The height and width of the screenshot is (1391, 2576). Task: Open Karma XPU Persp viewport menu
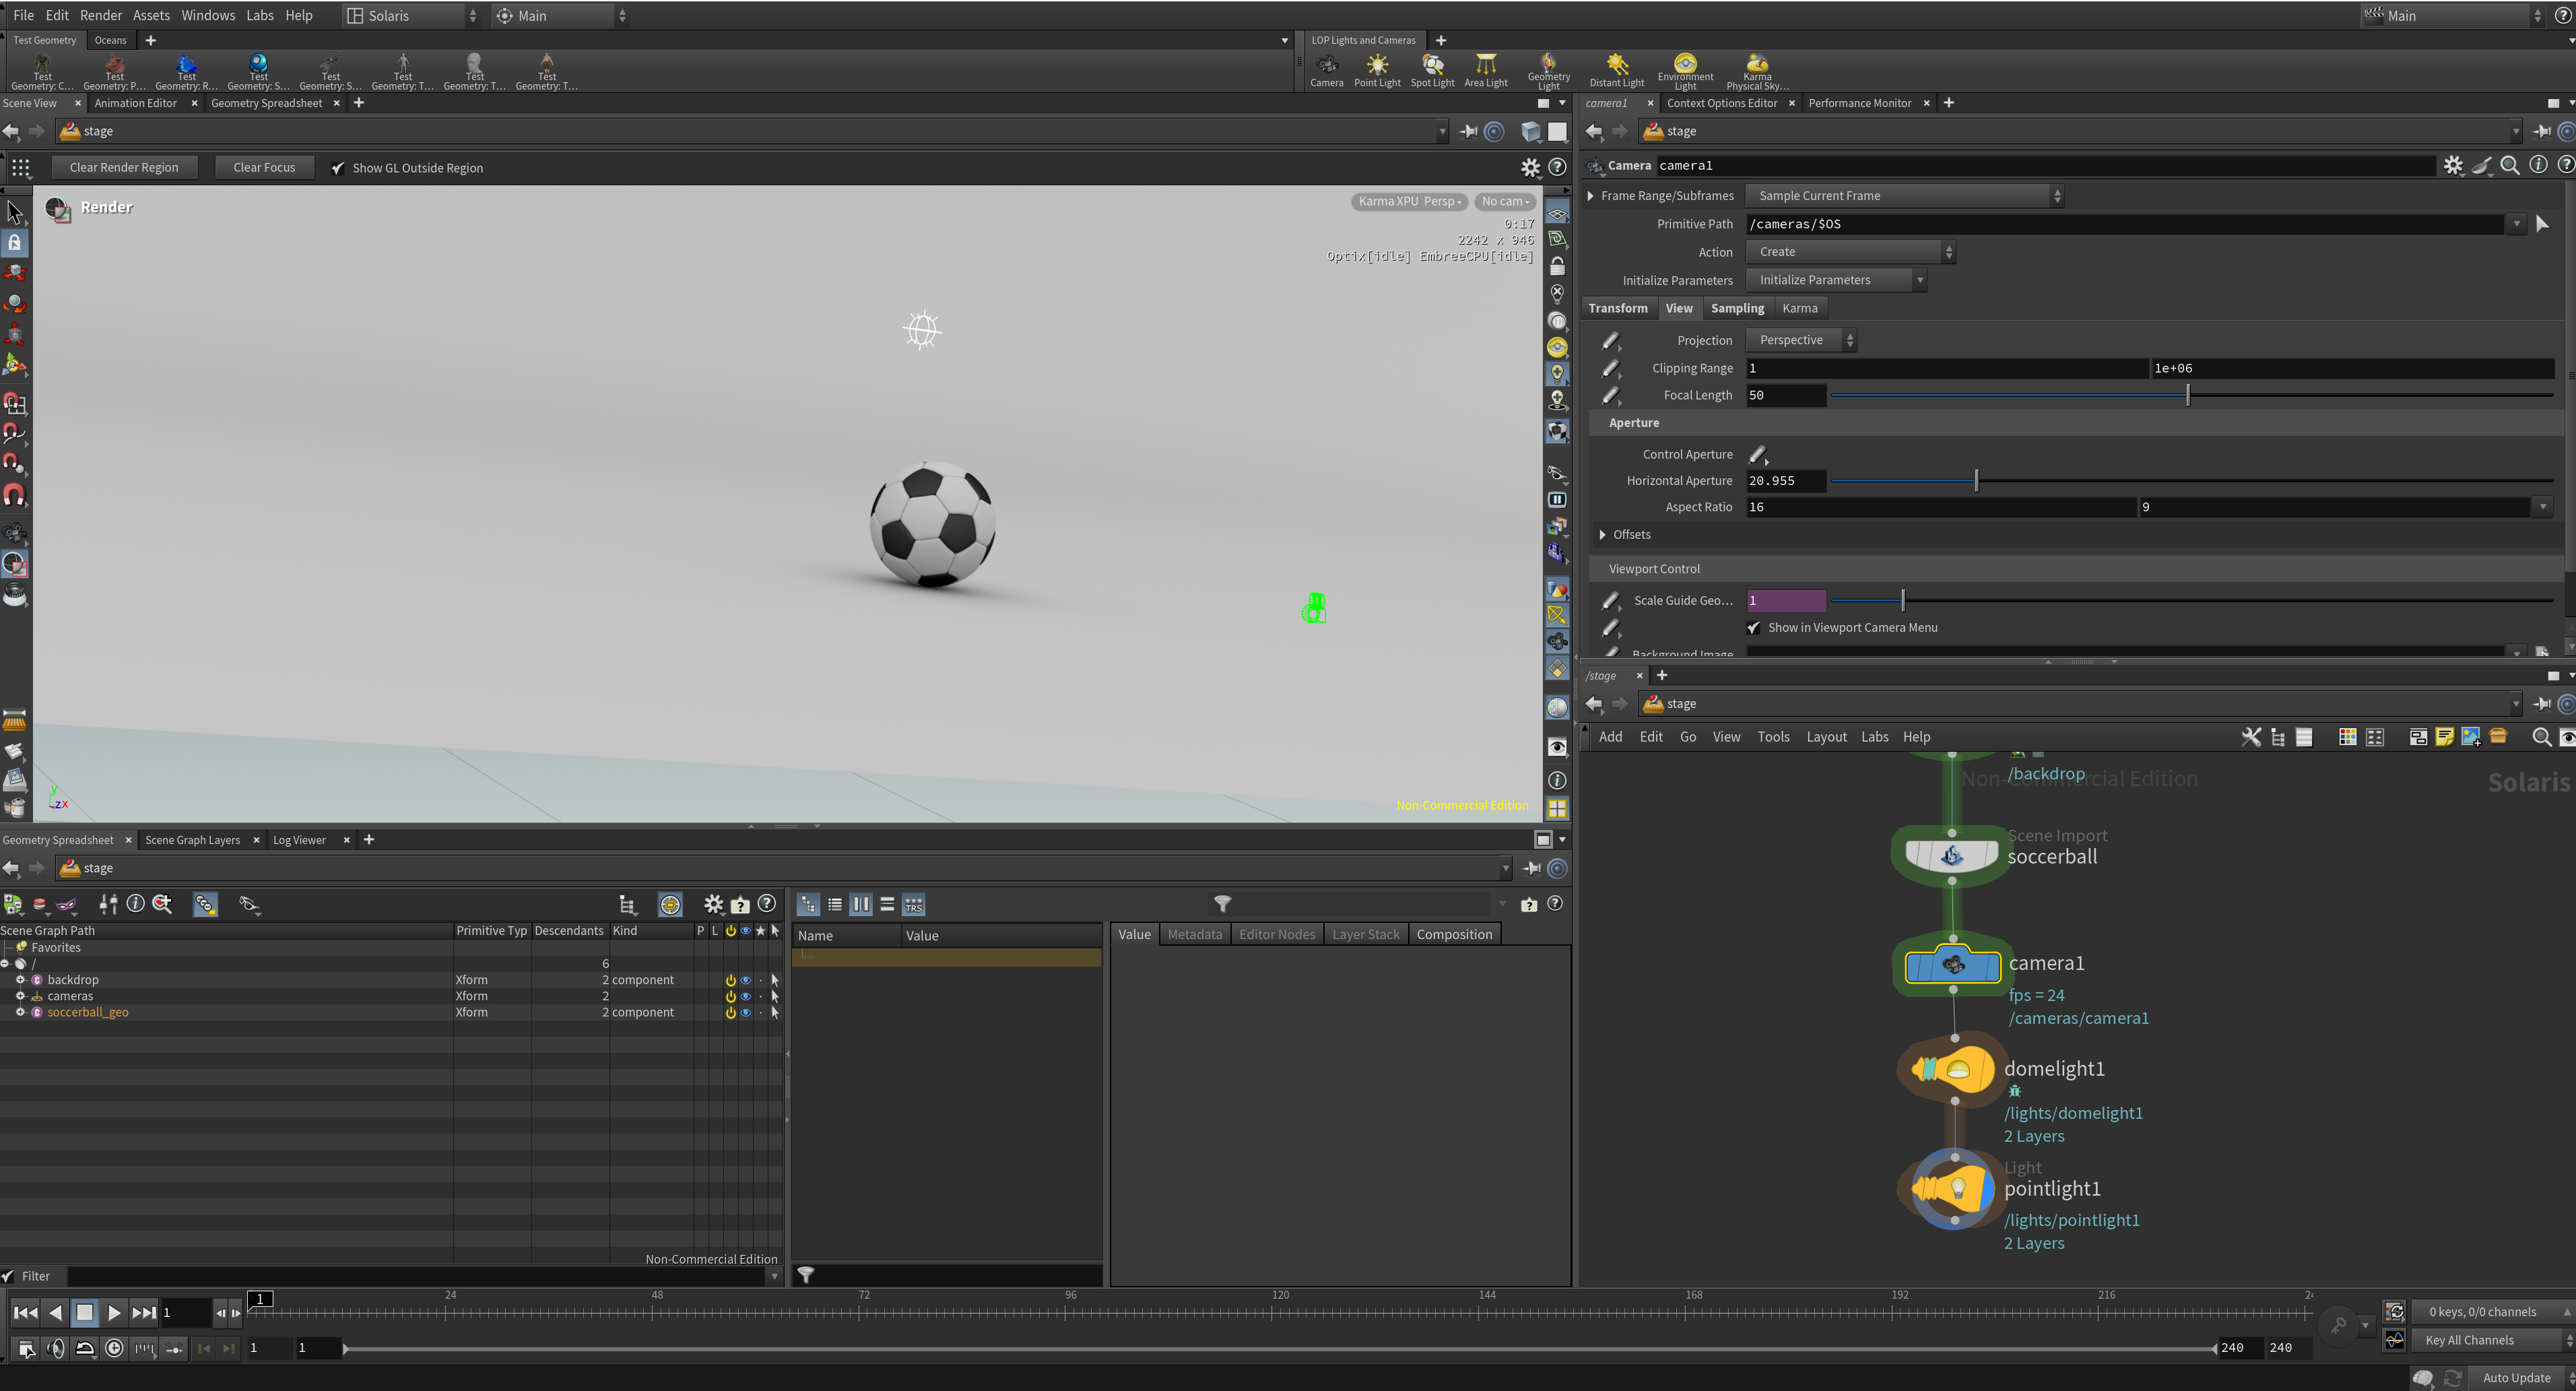click(1408, 201)
